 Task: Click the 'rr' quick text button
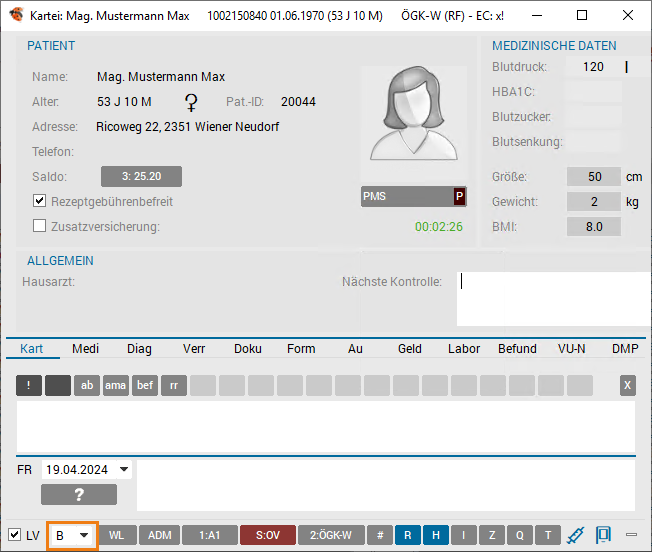[174, 385]
